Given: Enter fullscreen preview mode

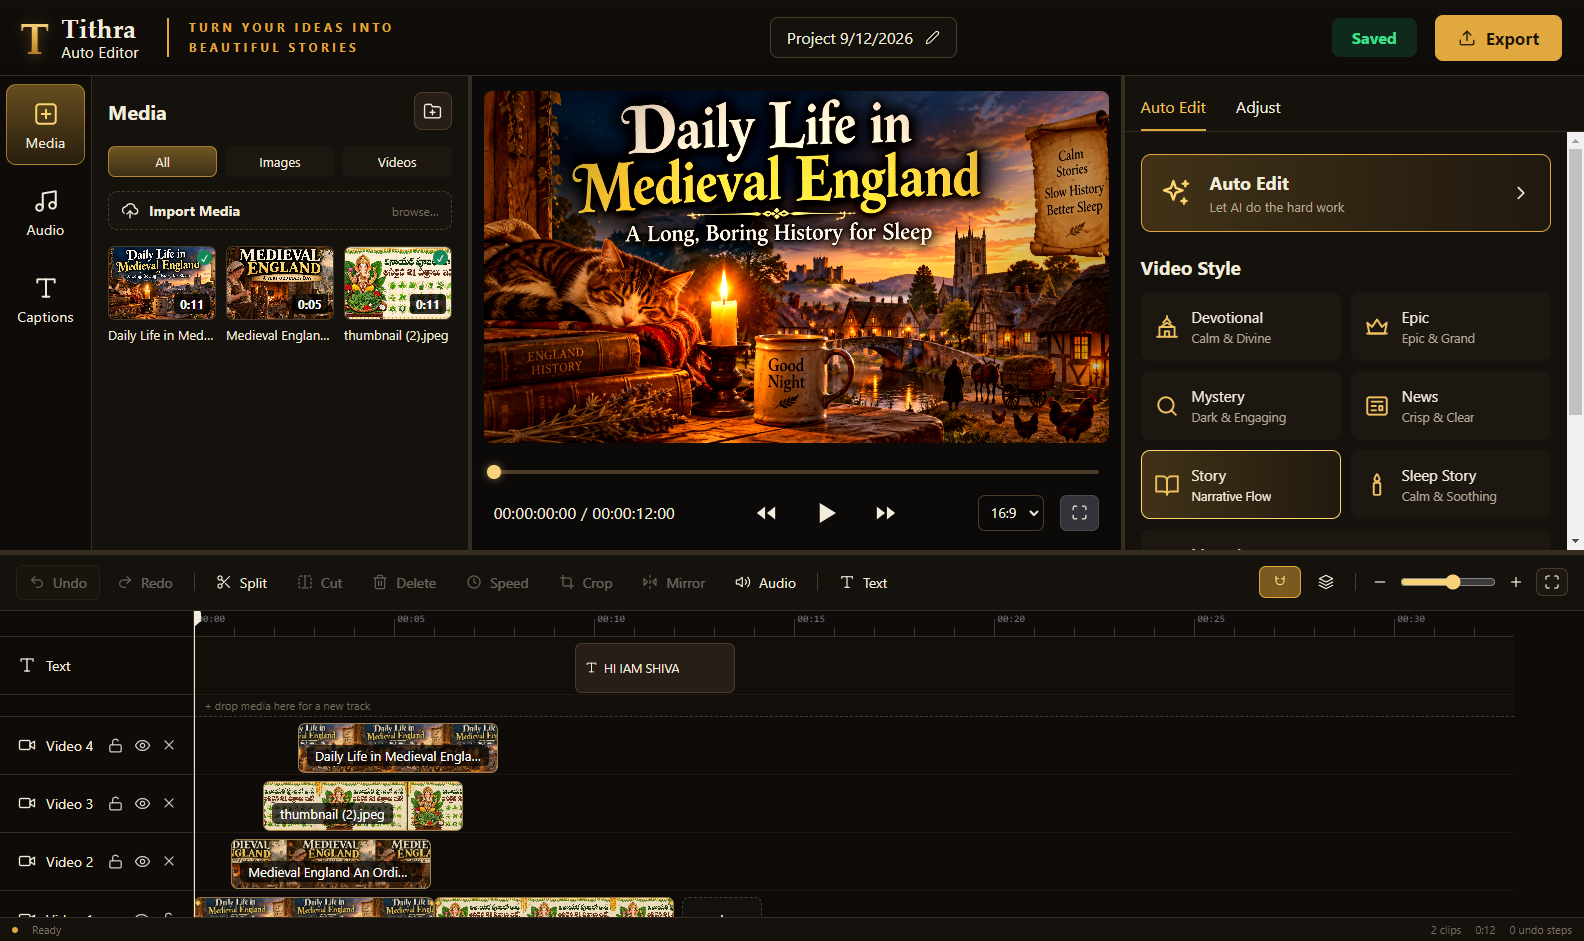Looking at the screenshot, I should (1079, 513).
